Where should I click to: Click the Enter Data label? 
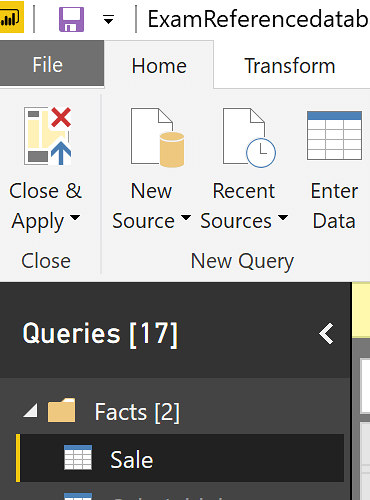pyautogui.click(x=334, y=206)
